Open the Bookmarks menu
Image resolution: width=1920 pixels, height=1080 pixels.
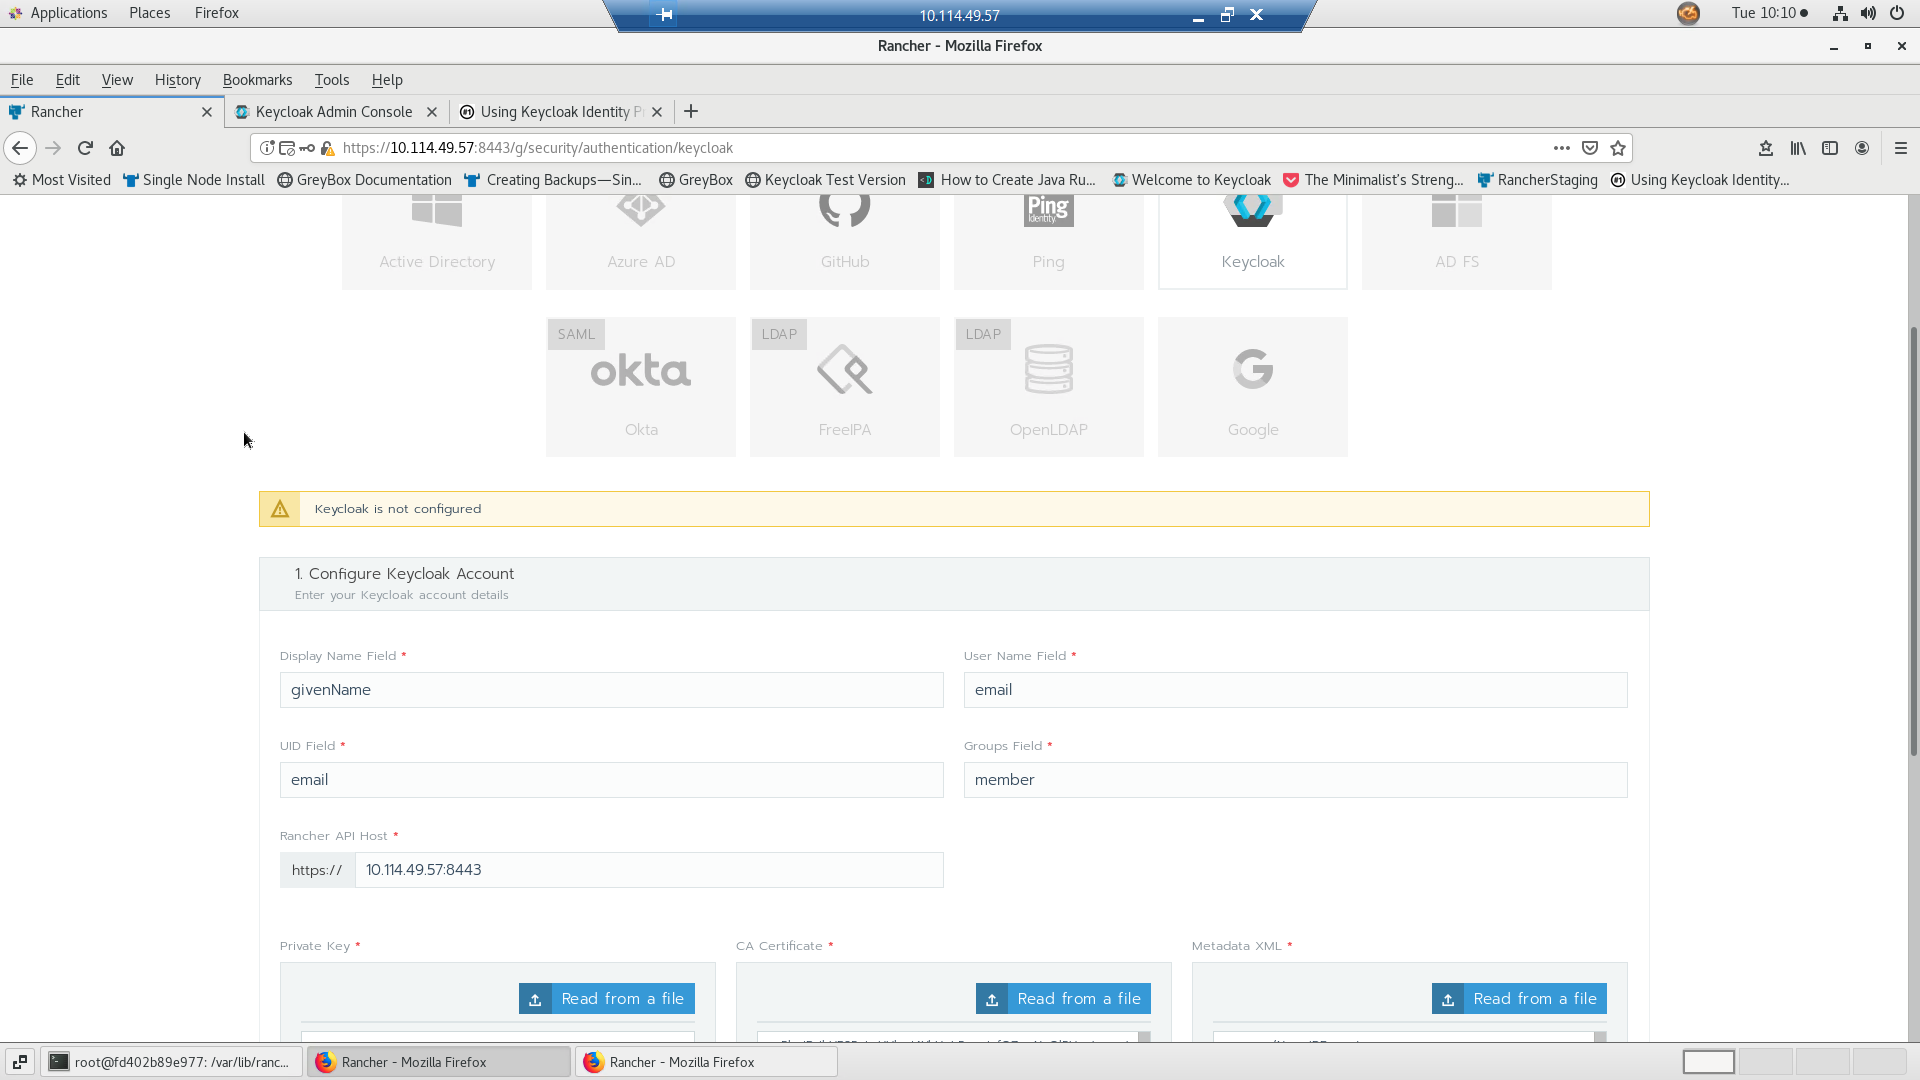pyautogui.click(x=257, y=80)
